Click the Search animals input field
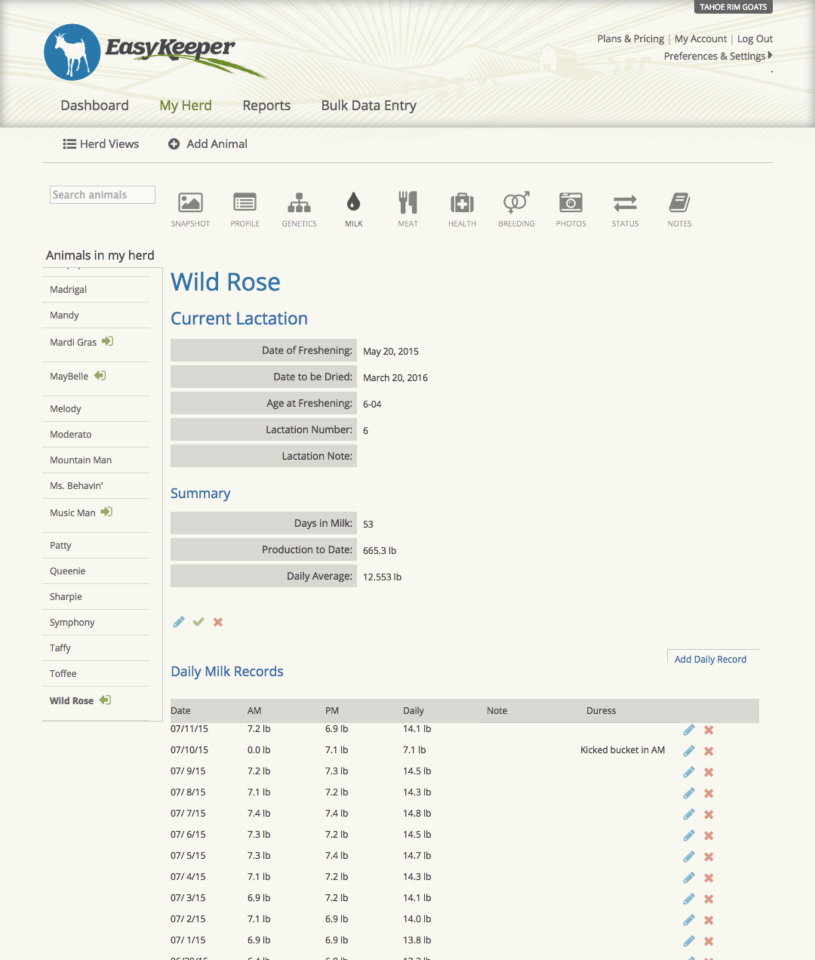 coord(102,194)
